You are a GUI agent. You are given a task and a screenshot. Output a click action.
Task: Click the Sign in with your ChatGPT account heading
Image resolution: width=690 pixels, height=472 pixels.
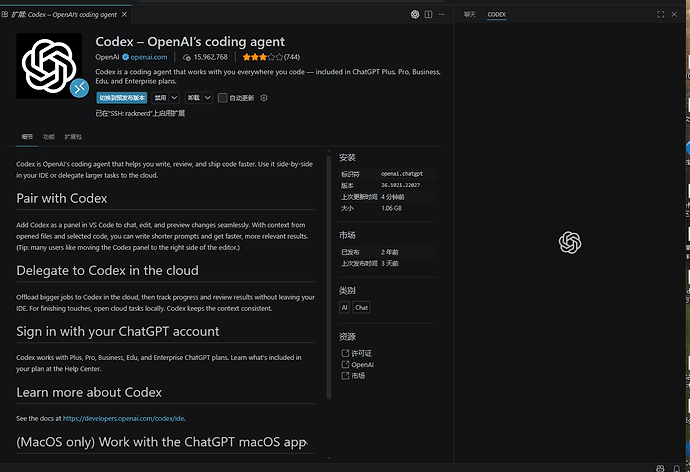click(x=117, y=331)
